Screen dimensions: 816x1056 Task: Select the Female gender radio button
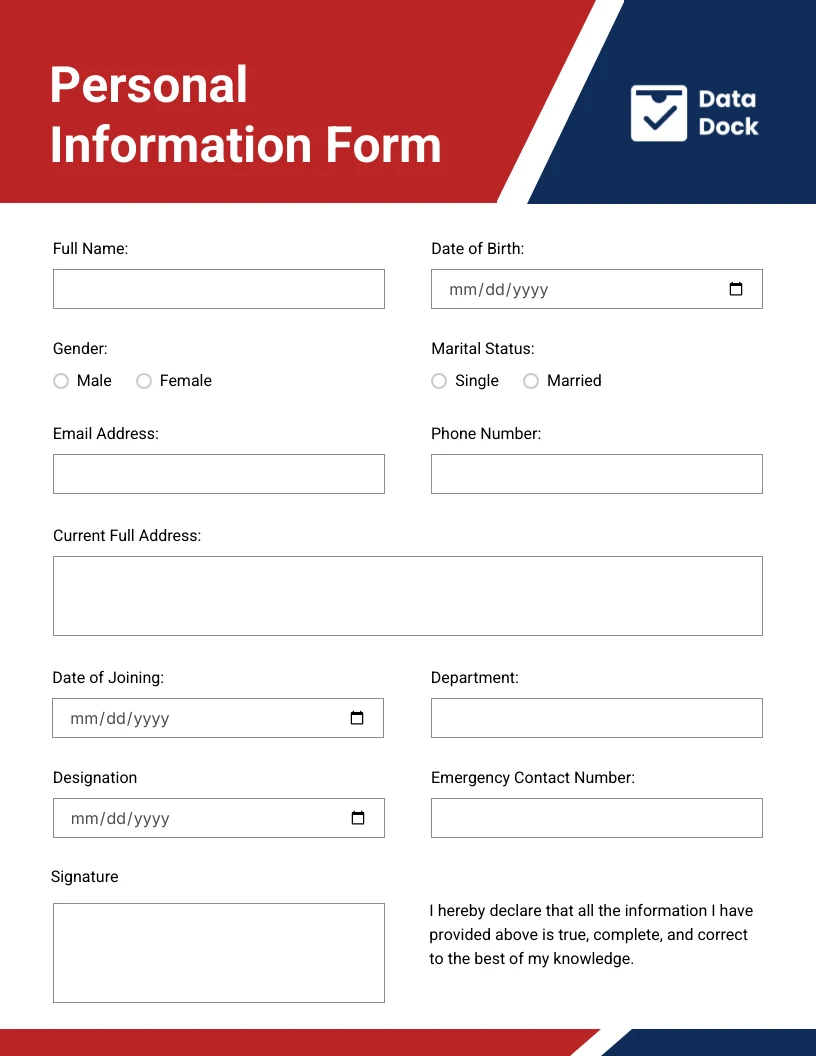tap(144, 381)
